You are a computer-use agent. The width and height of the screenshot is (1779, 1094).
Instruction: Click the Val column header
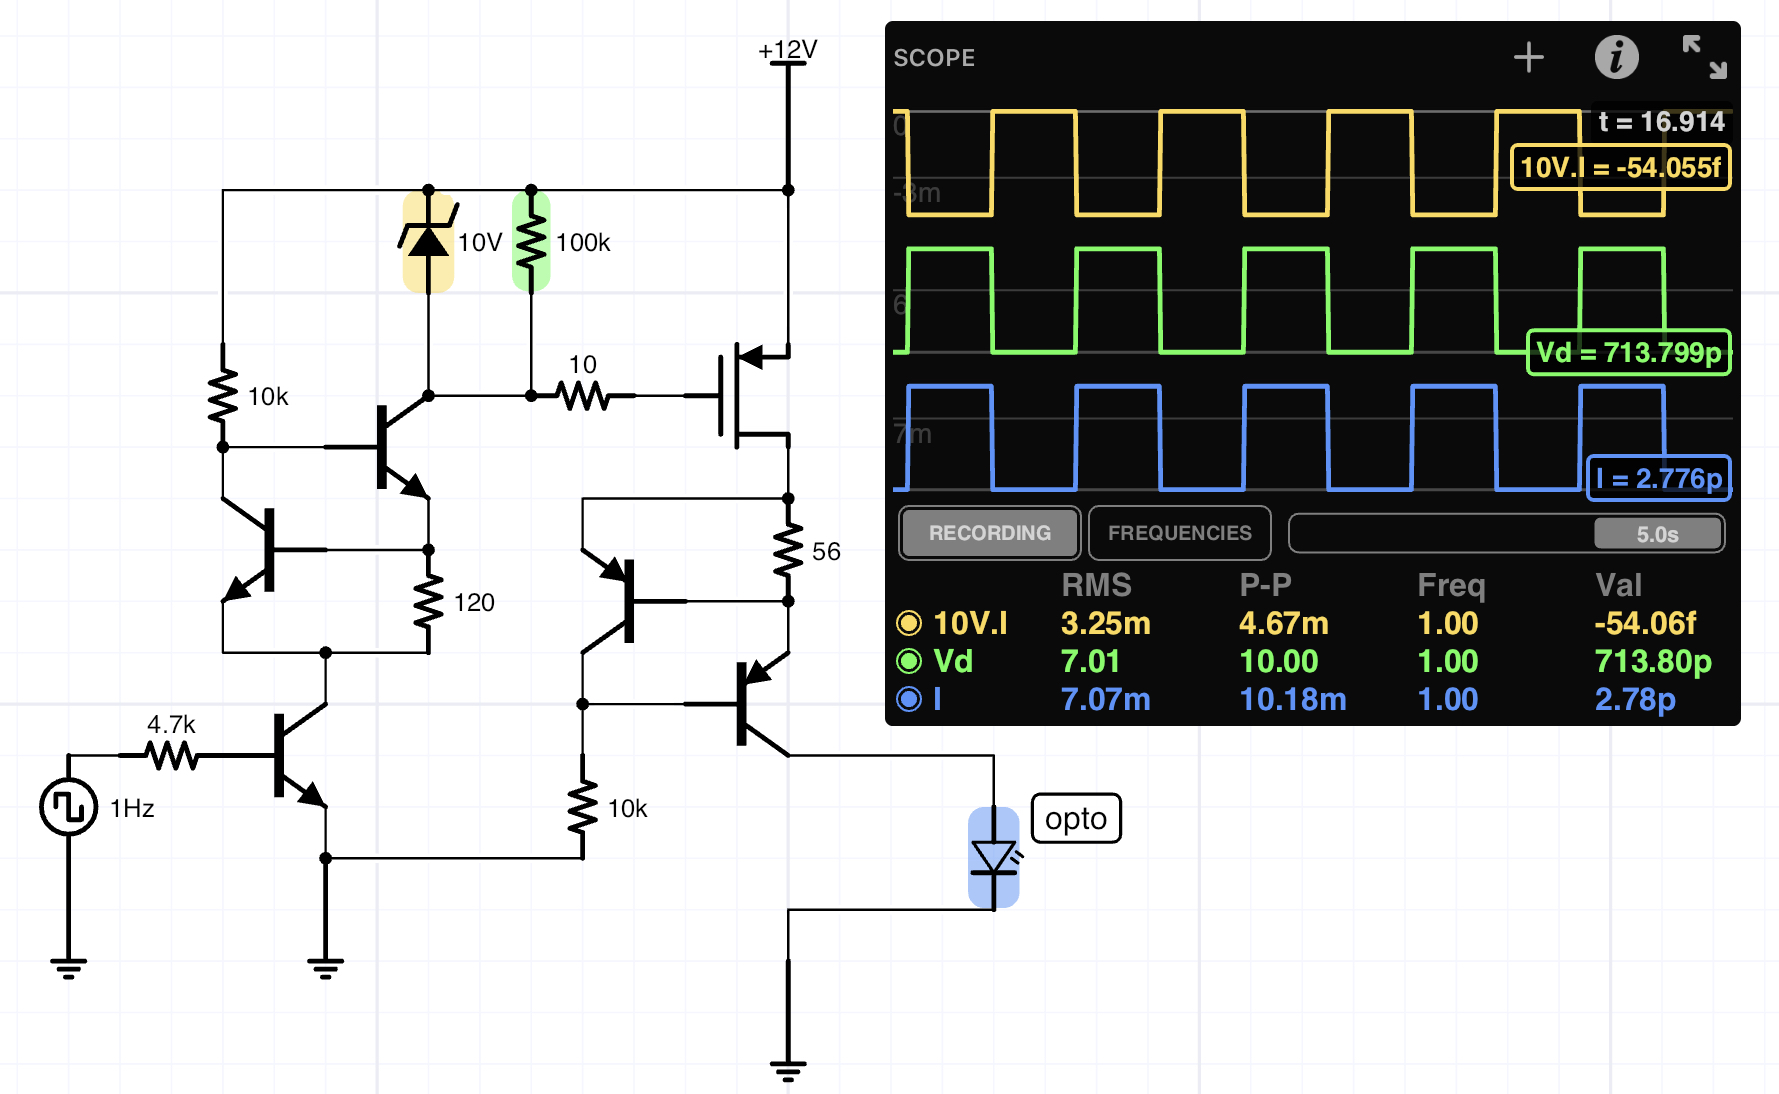coord(1618,585)
